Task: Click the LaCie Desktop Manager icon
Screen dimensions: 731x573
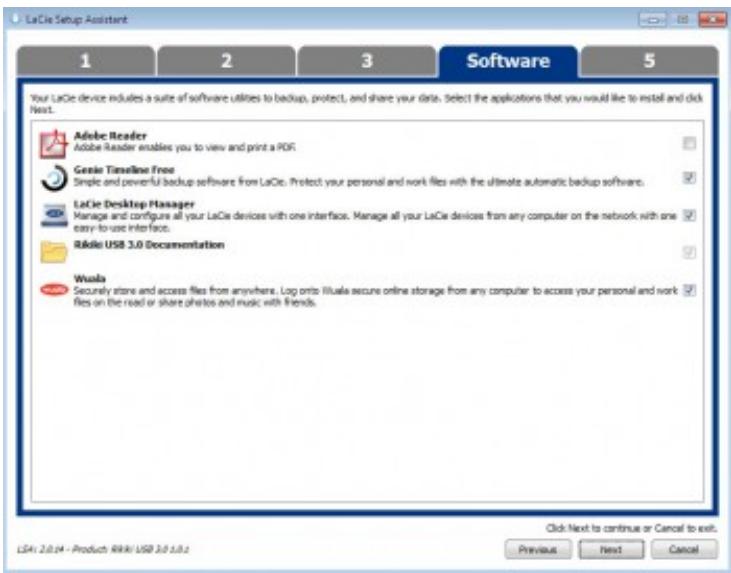Action: tap(54, 215)
